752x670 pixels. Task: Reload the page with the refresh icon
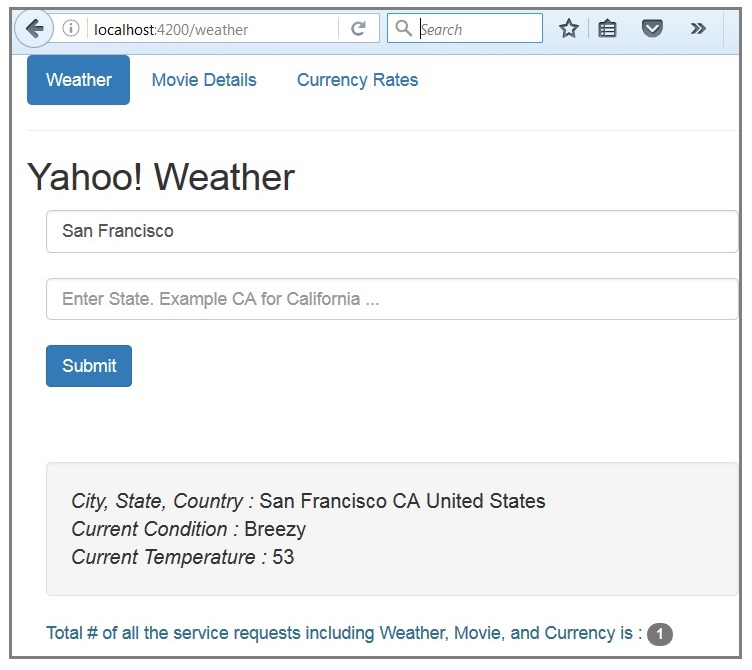358,29
